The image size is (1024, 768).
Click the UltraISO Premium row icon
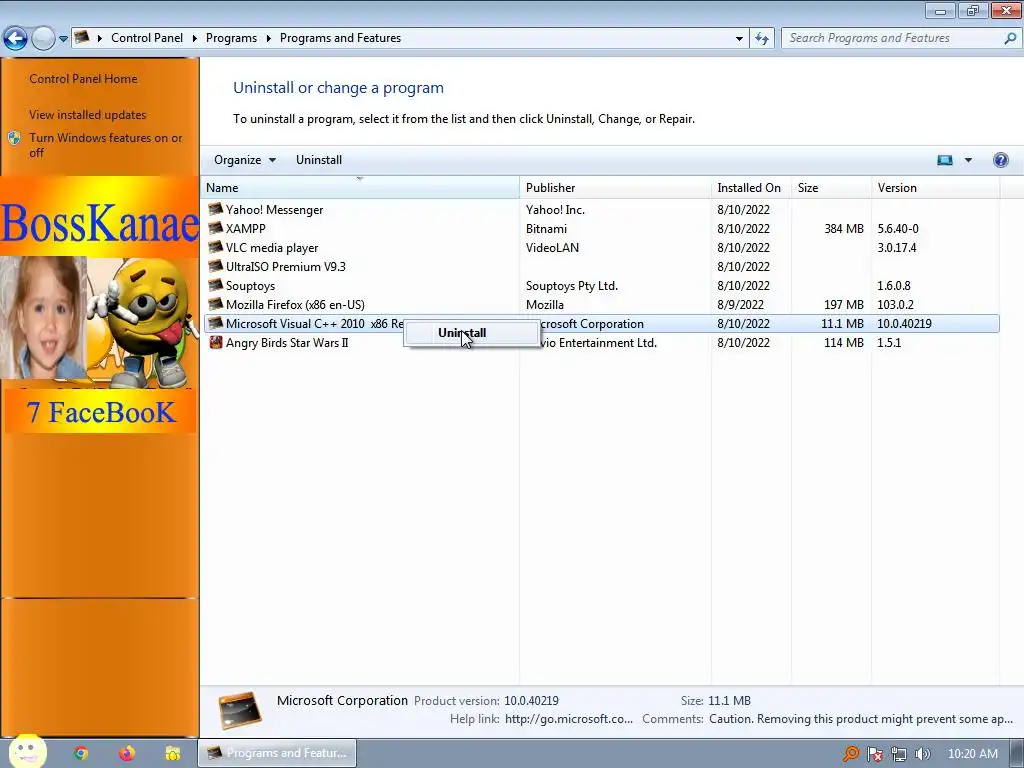[216, 266]
